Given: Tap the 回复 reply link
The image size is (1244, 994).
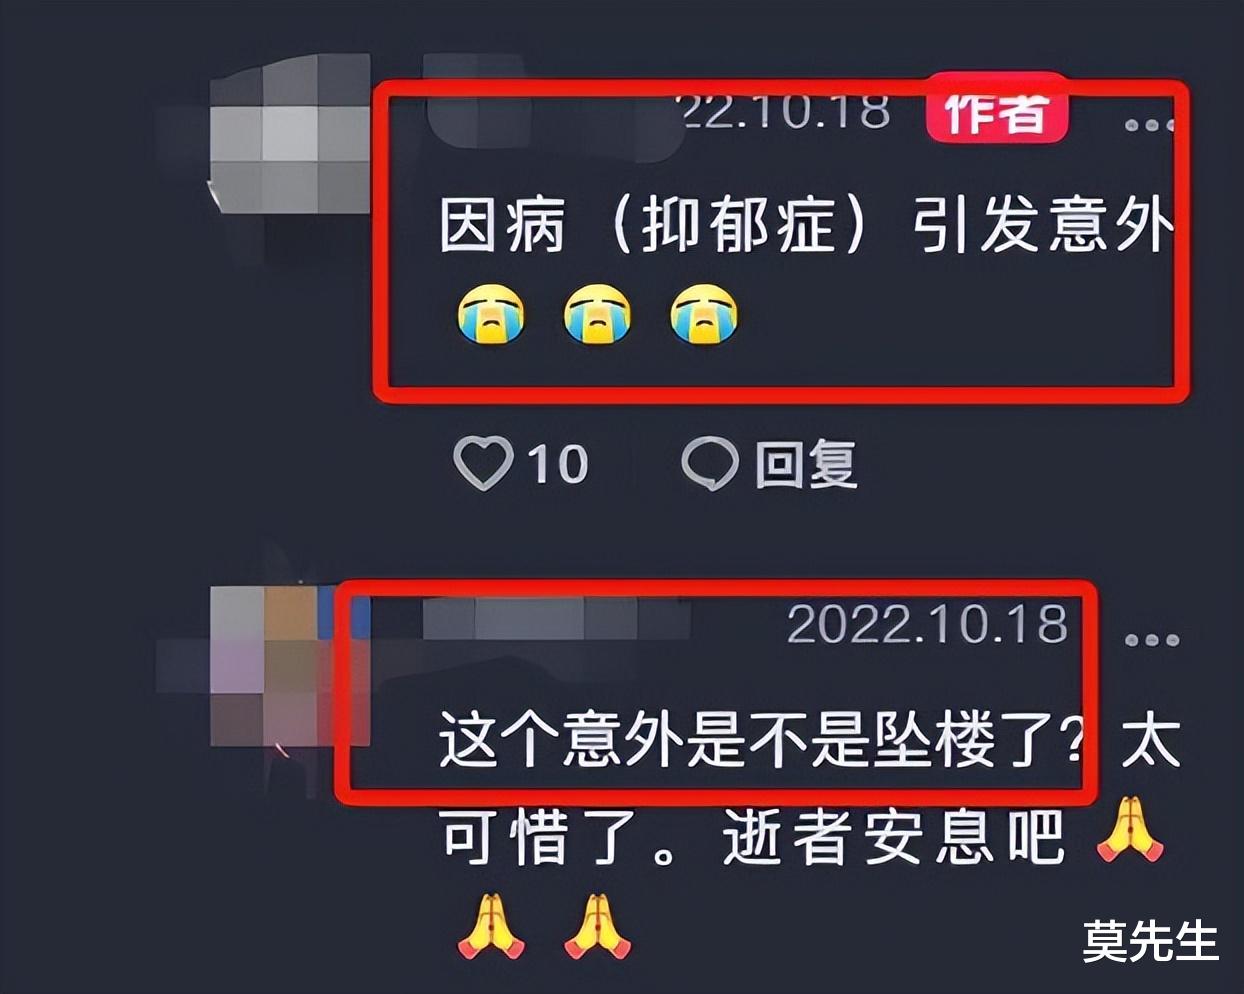Looking at the screenshot, I should point(806,464).
